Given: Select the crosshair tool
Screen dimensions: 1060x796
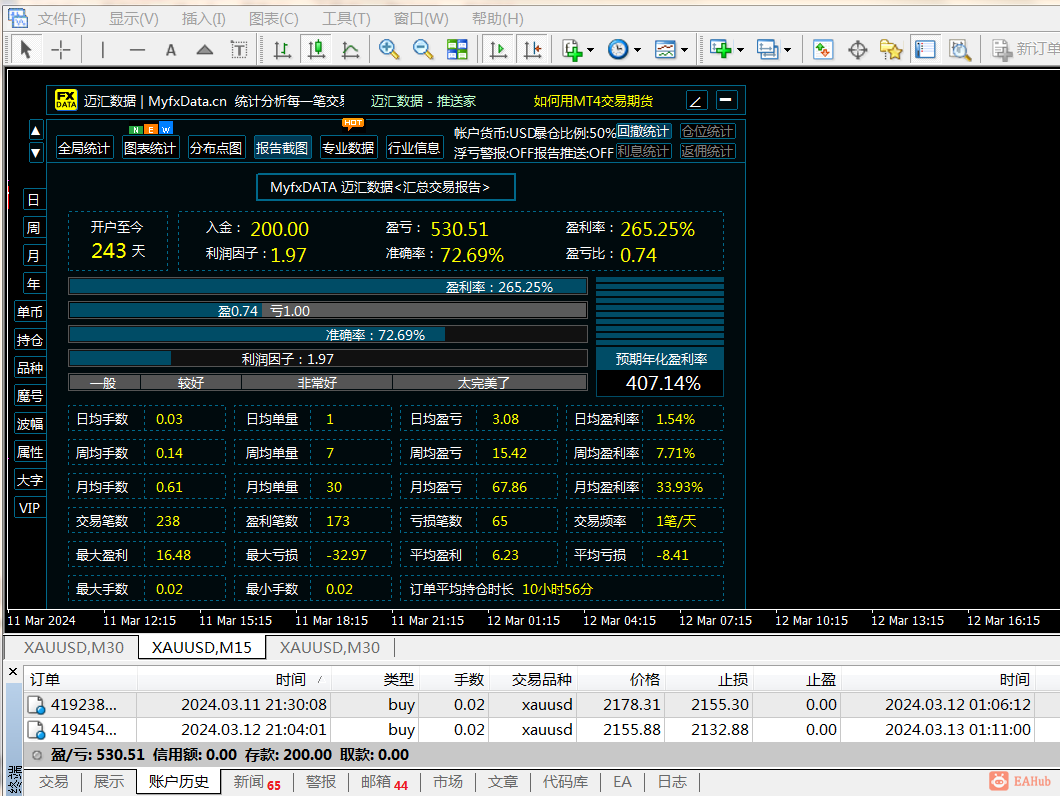Looking at the screenshot, I should [61, 49].
